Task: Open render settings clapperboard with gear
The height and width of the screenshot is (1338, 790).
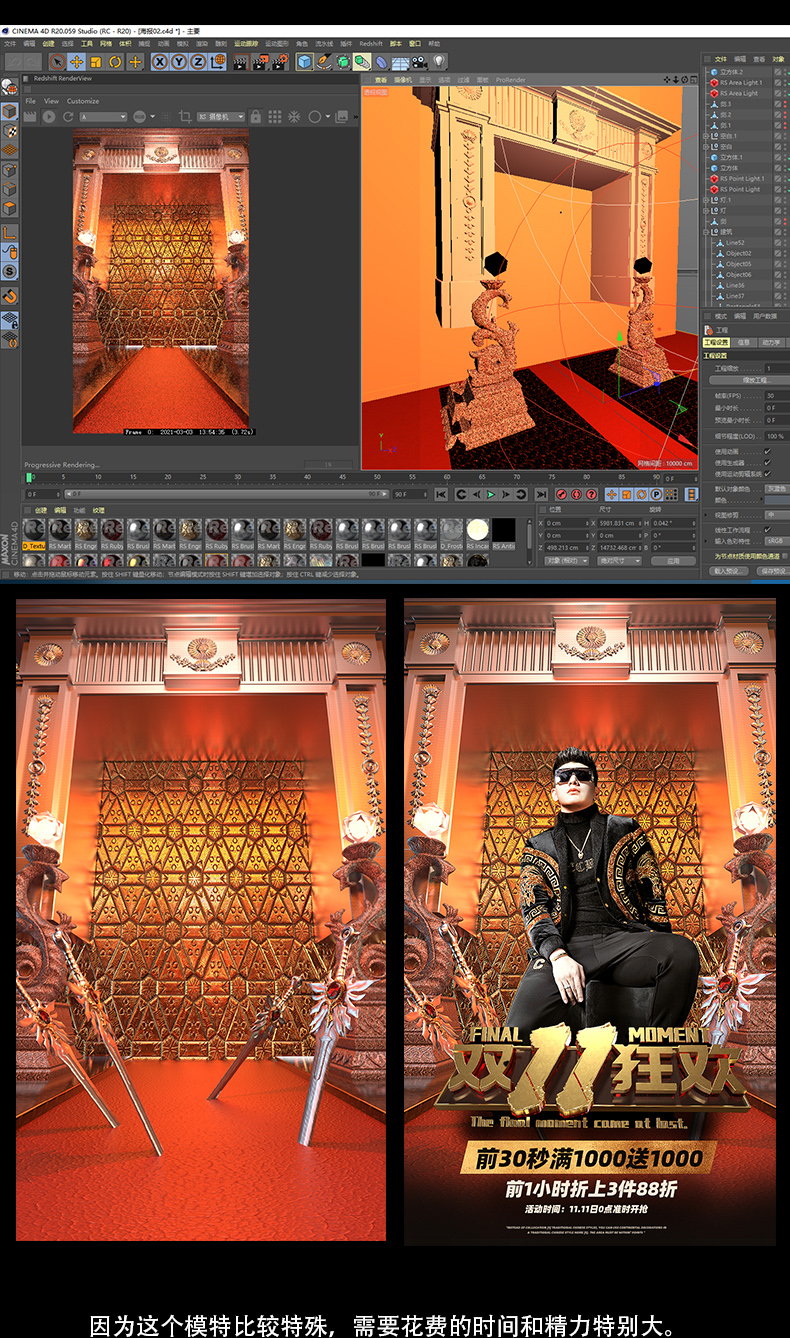Action: 279,62
